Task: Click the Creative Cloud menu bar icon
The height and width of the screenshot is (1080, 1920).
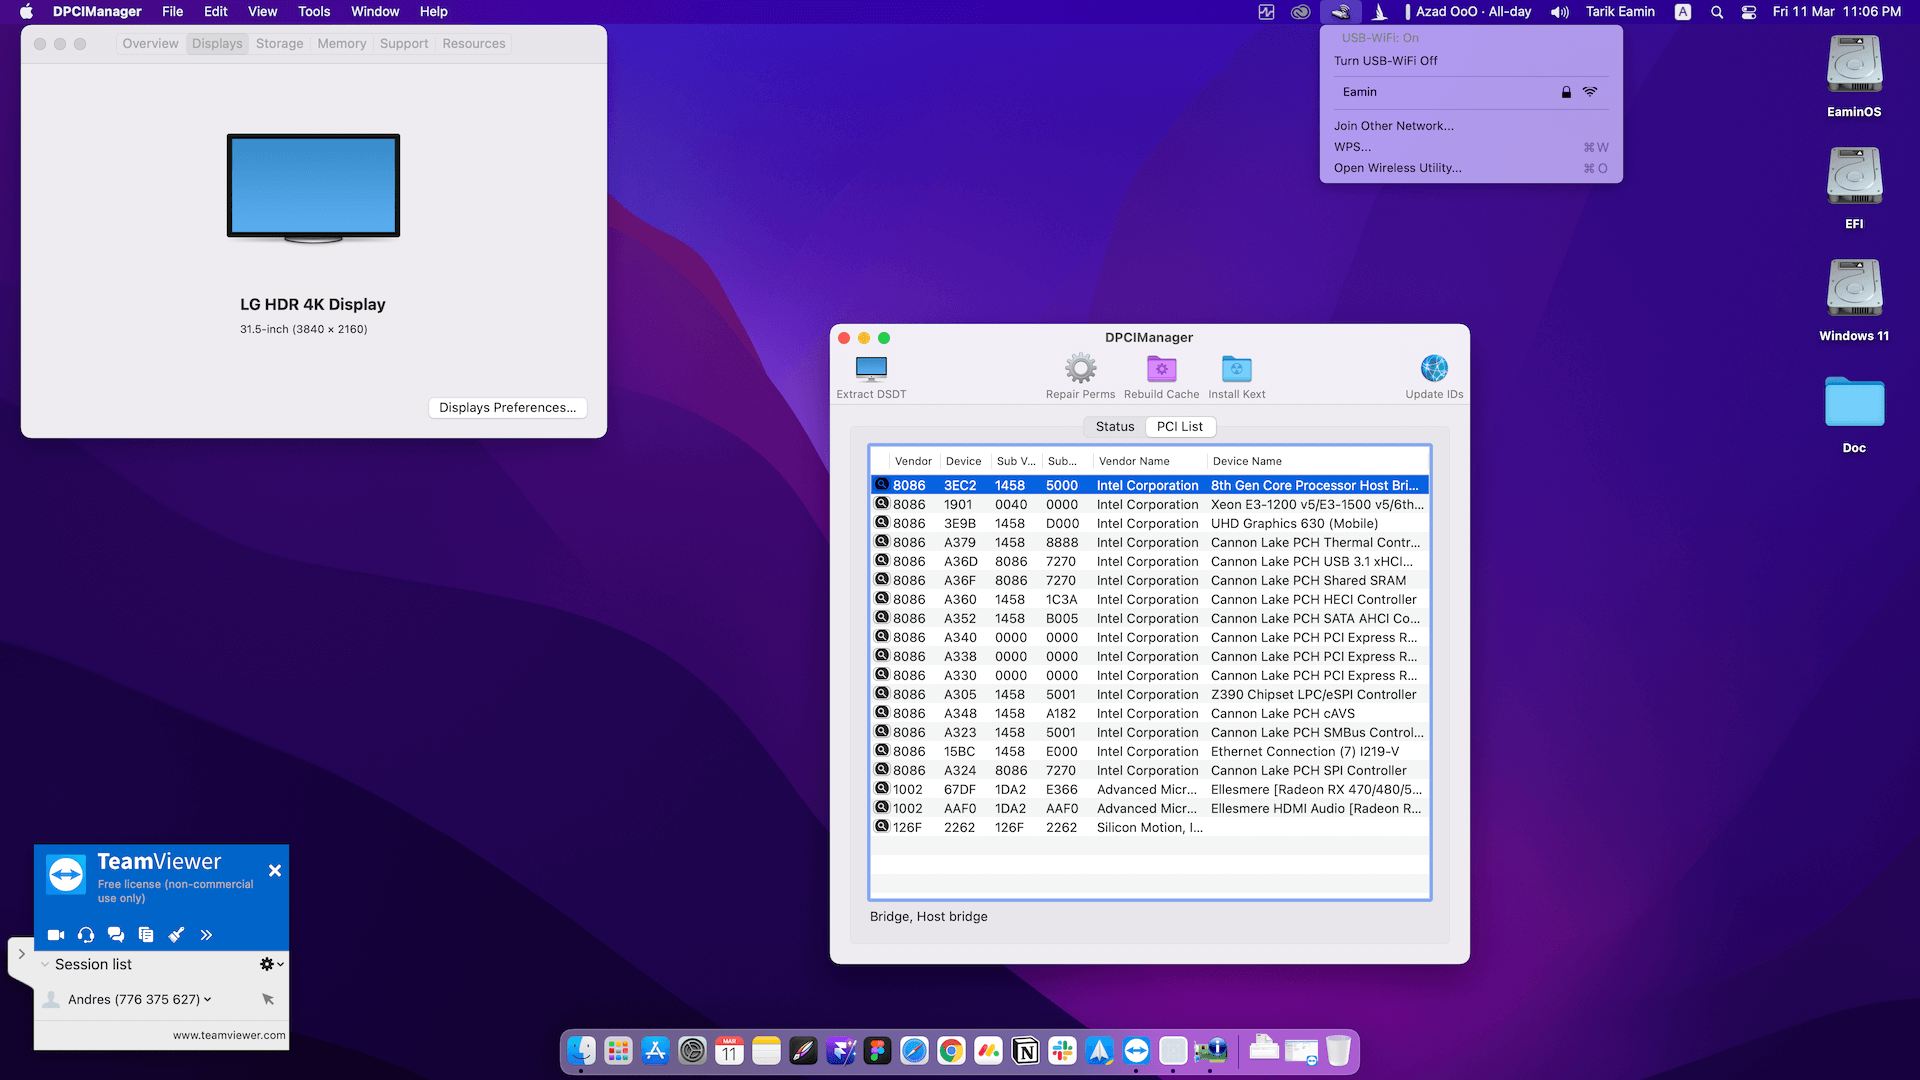Action: (1300, 12)
